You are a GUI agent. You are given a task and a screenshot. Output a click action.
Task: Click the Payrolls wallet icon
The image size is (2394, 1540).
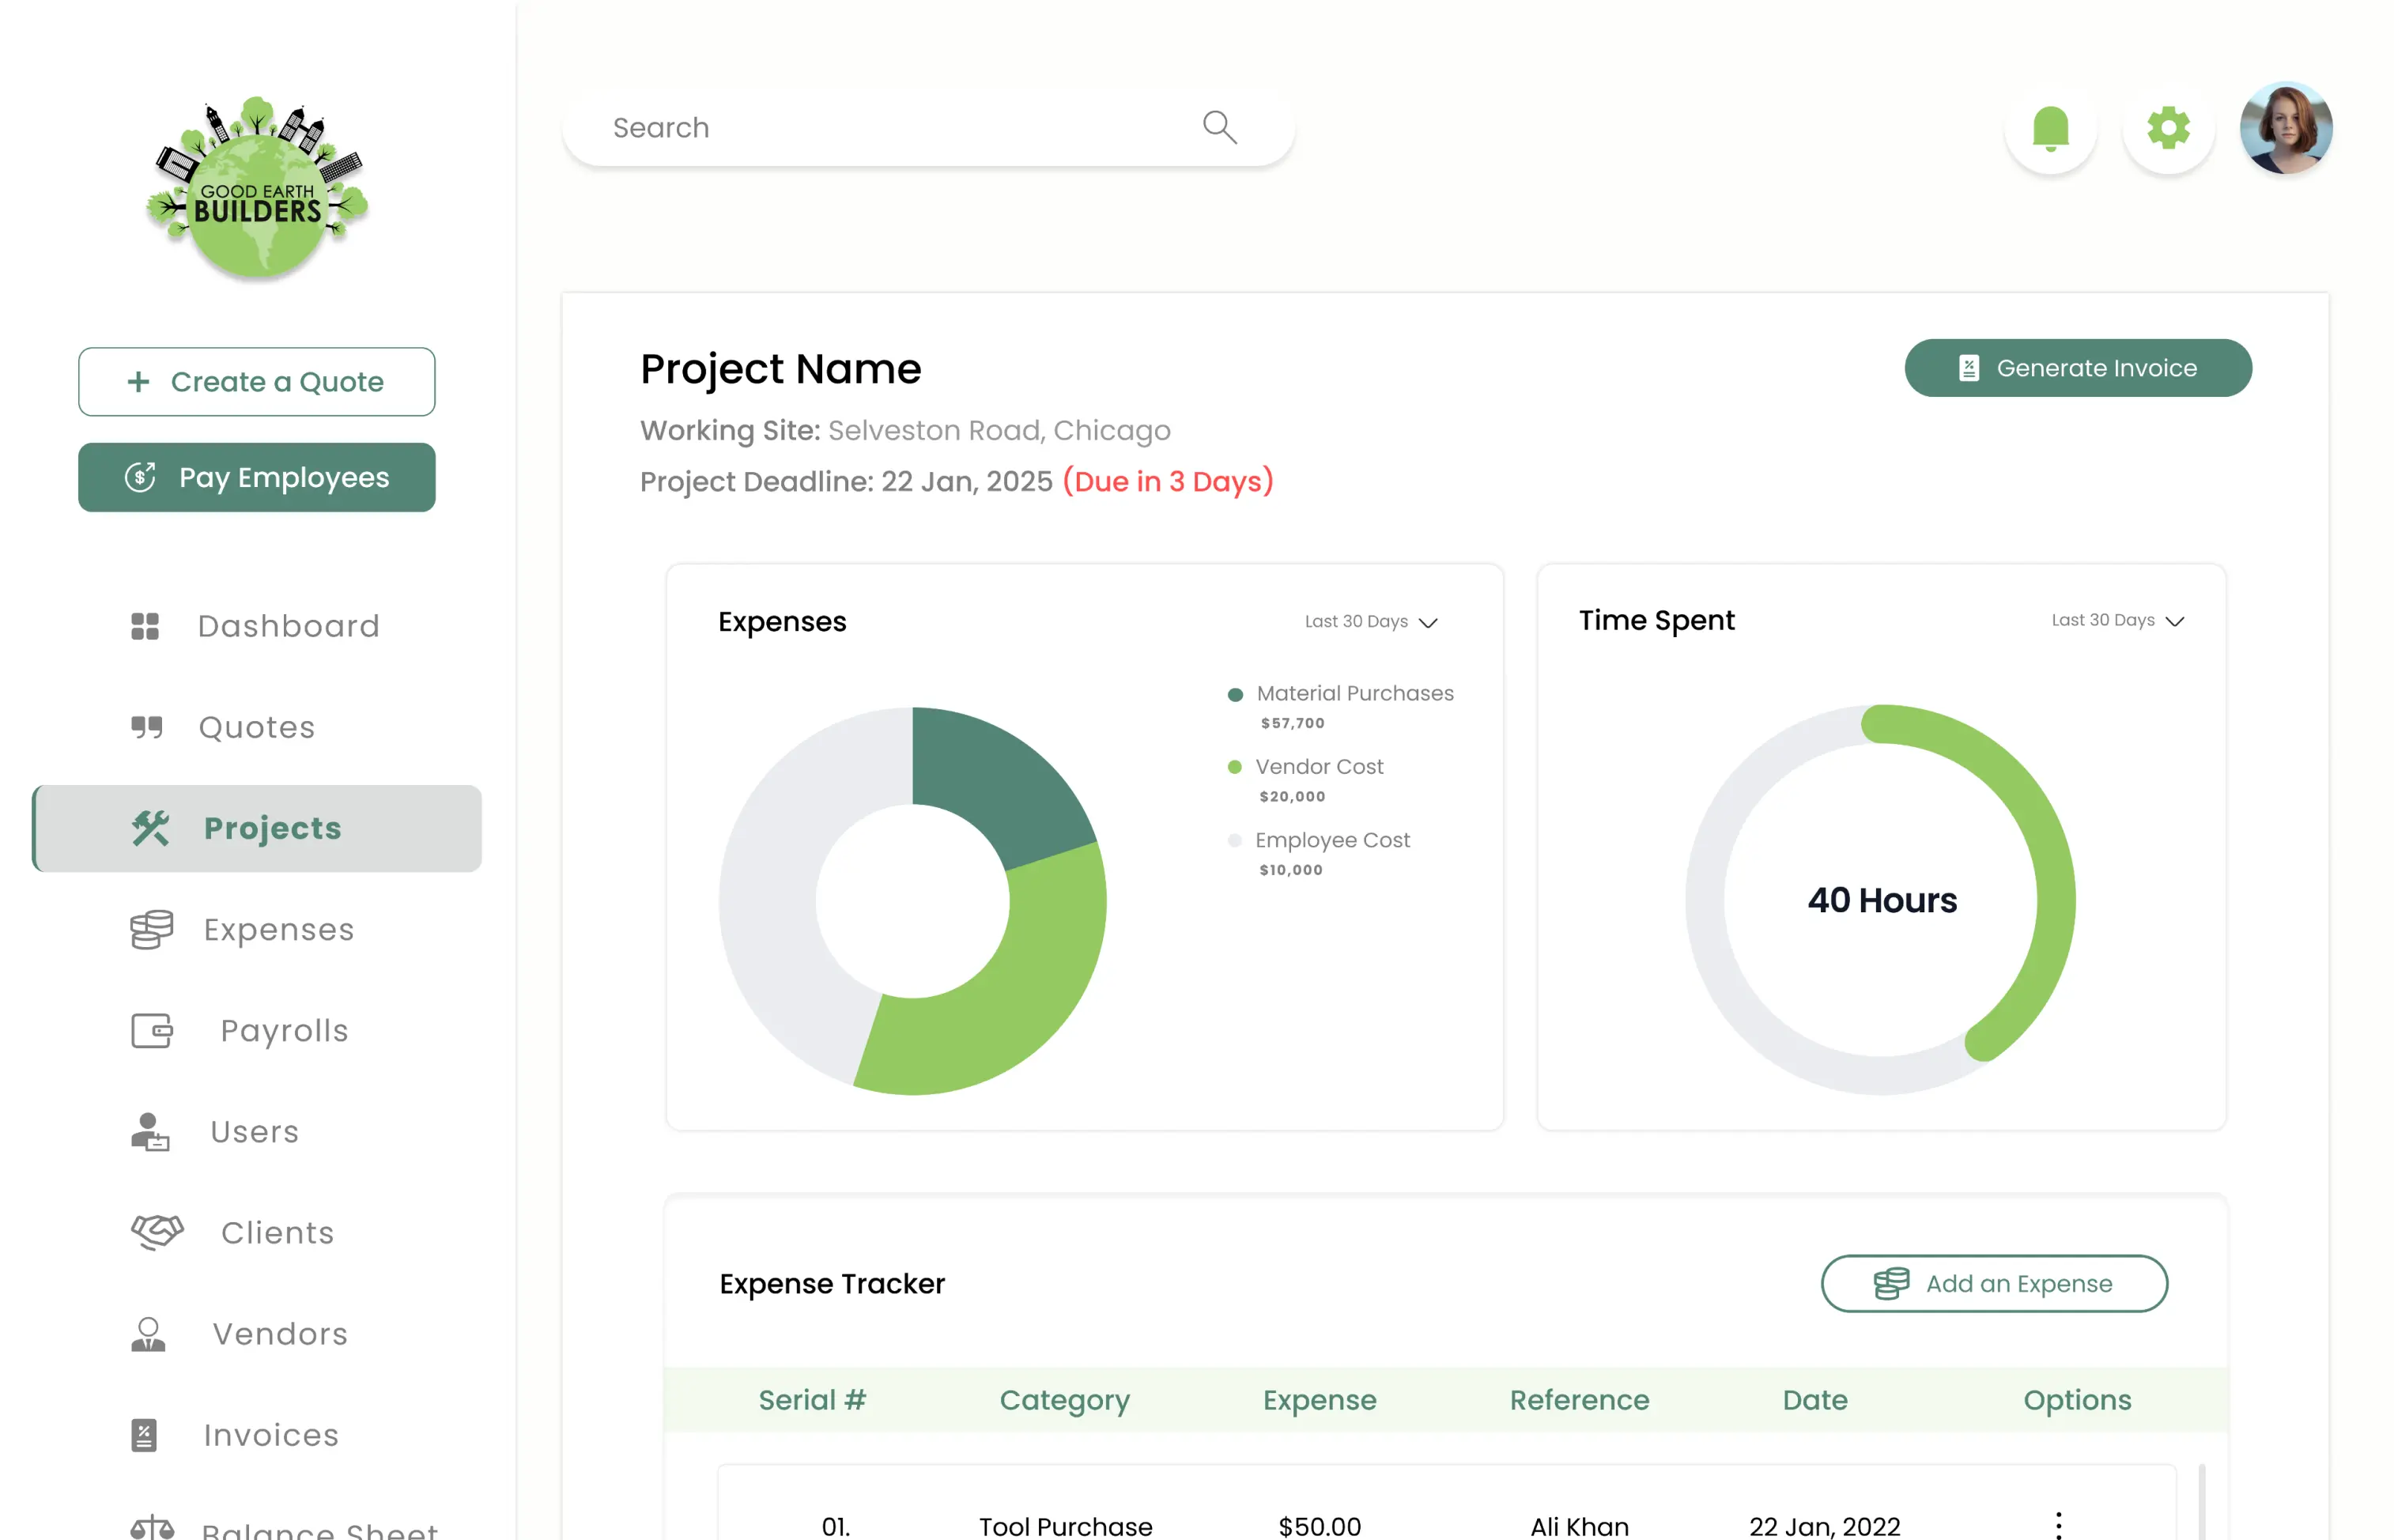pos(152,1030)
